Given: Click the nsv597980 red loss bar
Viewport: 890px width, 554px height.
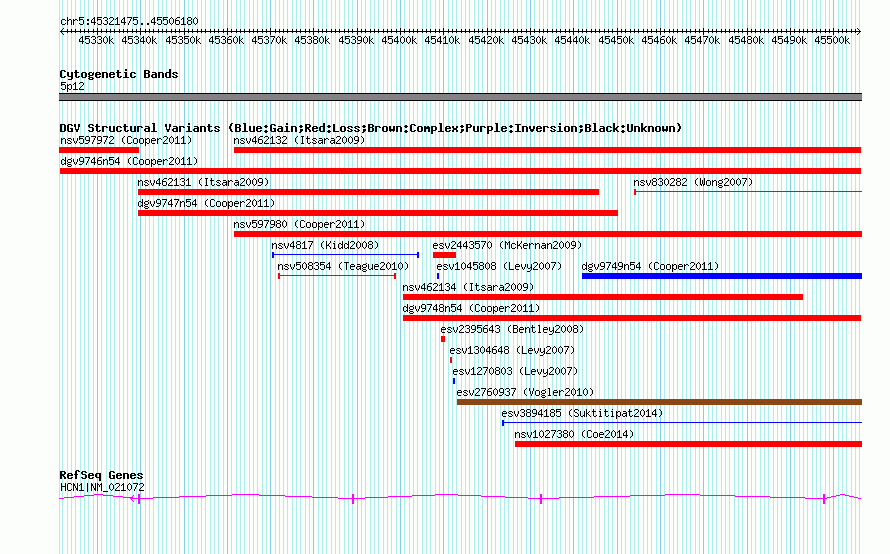Looking at the screenshot, I should 548,234.
